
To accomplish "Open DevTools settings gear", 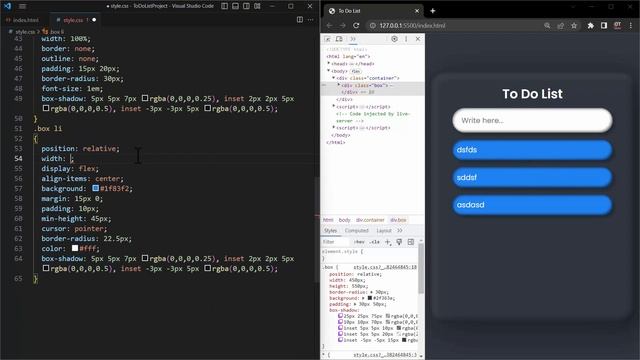I will [x=394, y=39].
